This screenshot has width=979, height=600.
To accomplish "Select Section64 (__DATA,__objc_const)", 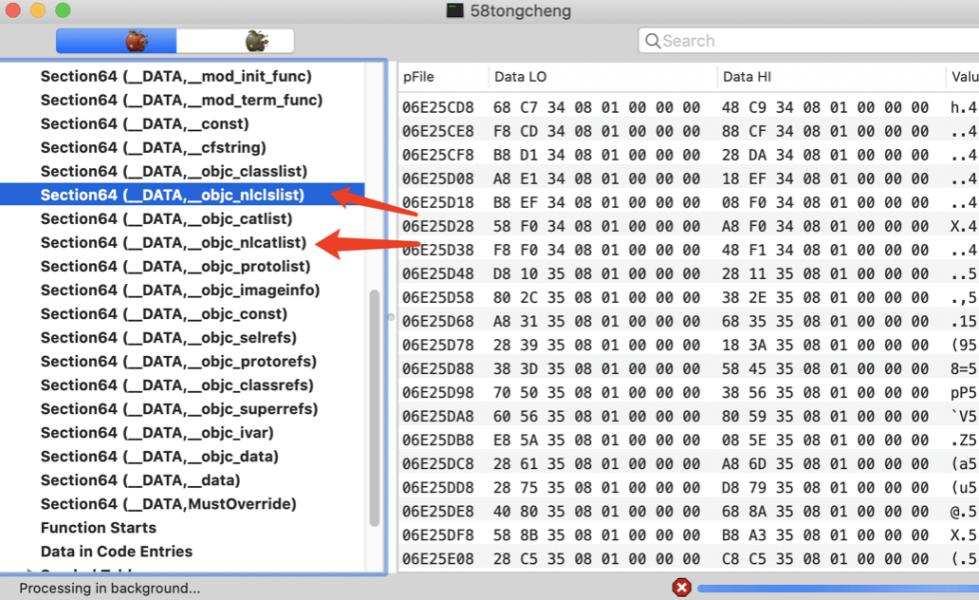I will 164,313.
